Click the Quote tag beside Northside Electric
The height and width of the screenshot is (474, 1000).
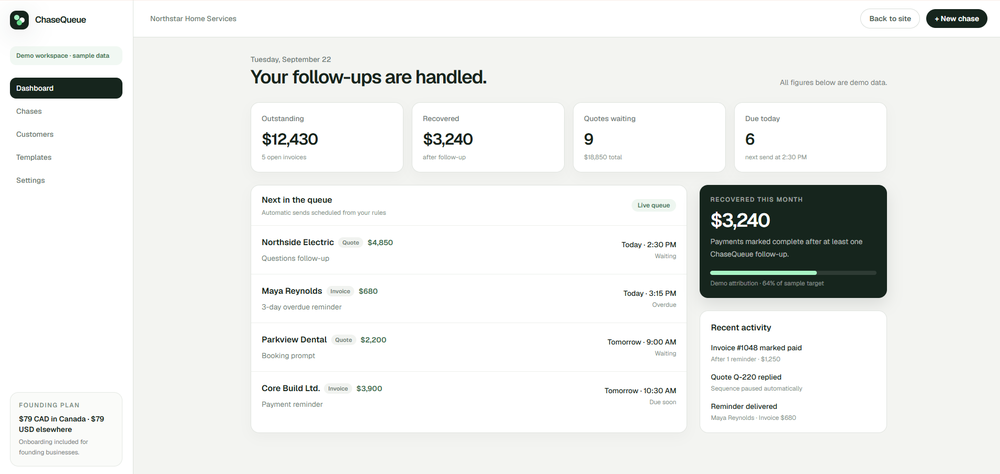point(351,242)
